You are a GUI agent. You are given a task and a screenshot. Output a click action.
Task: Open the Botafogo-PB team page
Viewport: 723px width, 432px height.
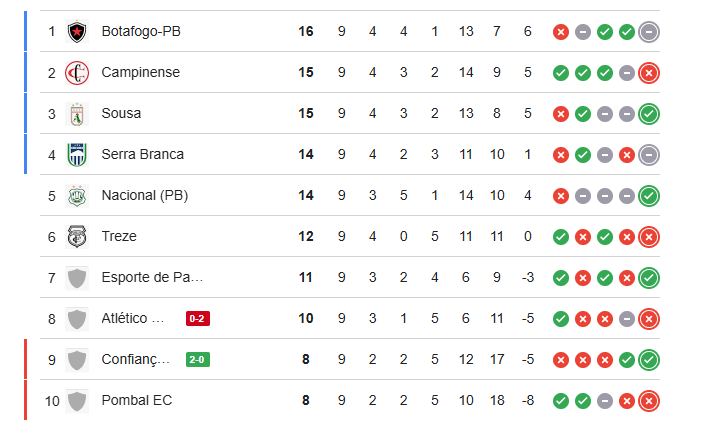point(141,32)
